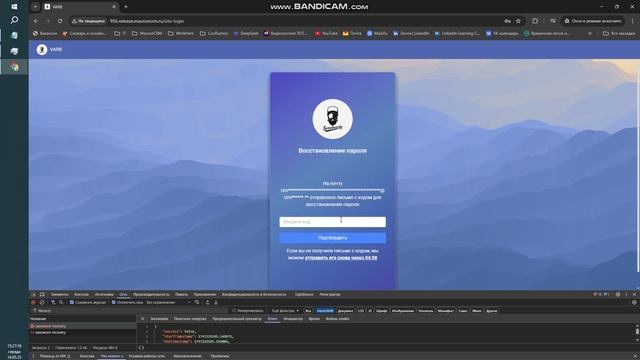Image resolution: width=640 pixels, height=360 pixels.
Task: Open the Confluence bookmarks folder
Action: click(214, 33)
